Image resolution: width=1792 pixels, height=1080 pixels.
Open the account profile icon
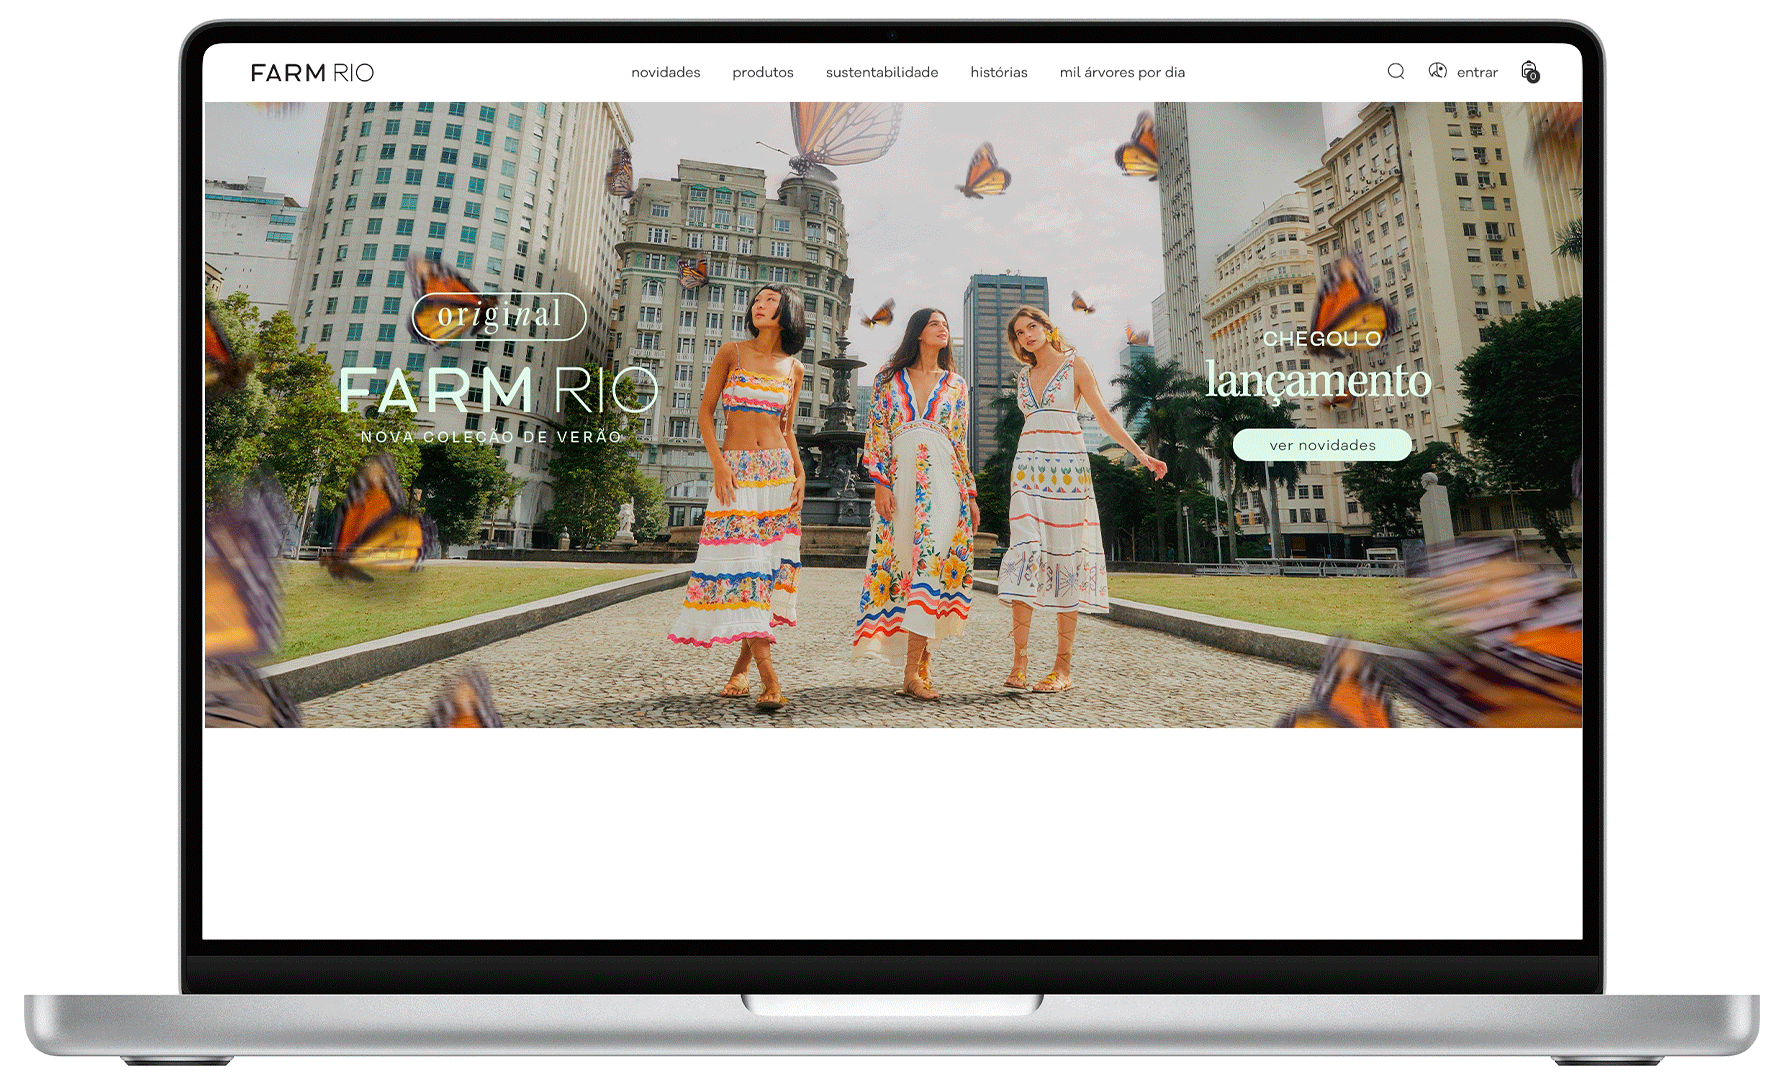(x=1437, y=71)
